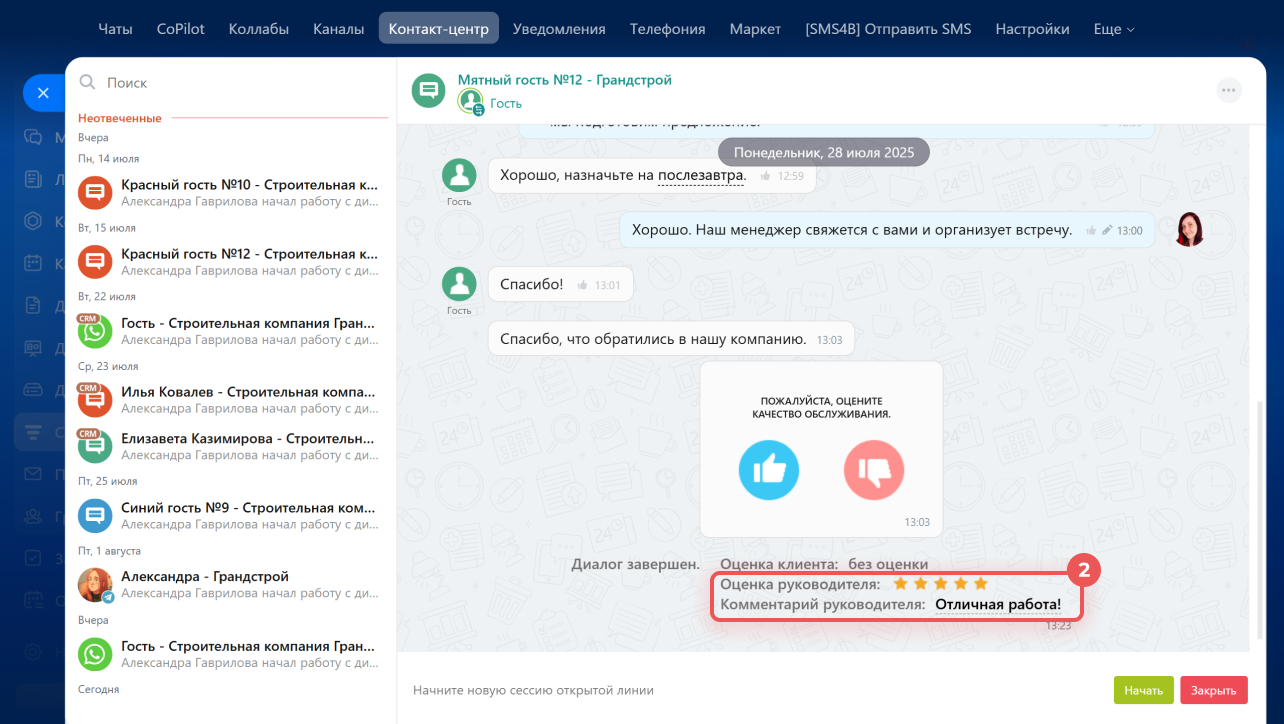The image size is (1284, 724).
Task: Like the manager's reply sent at 13:00
Action: tap(1091, 231)
